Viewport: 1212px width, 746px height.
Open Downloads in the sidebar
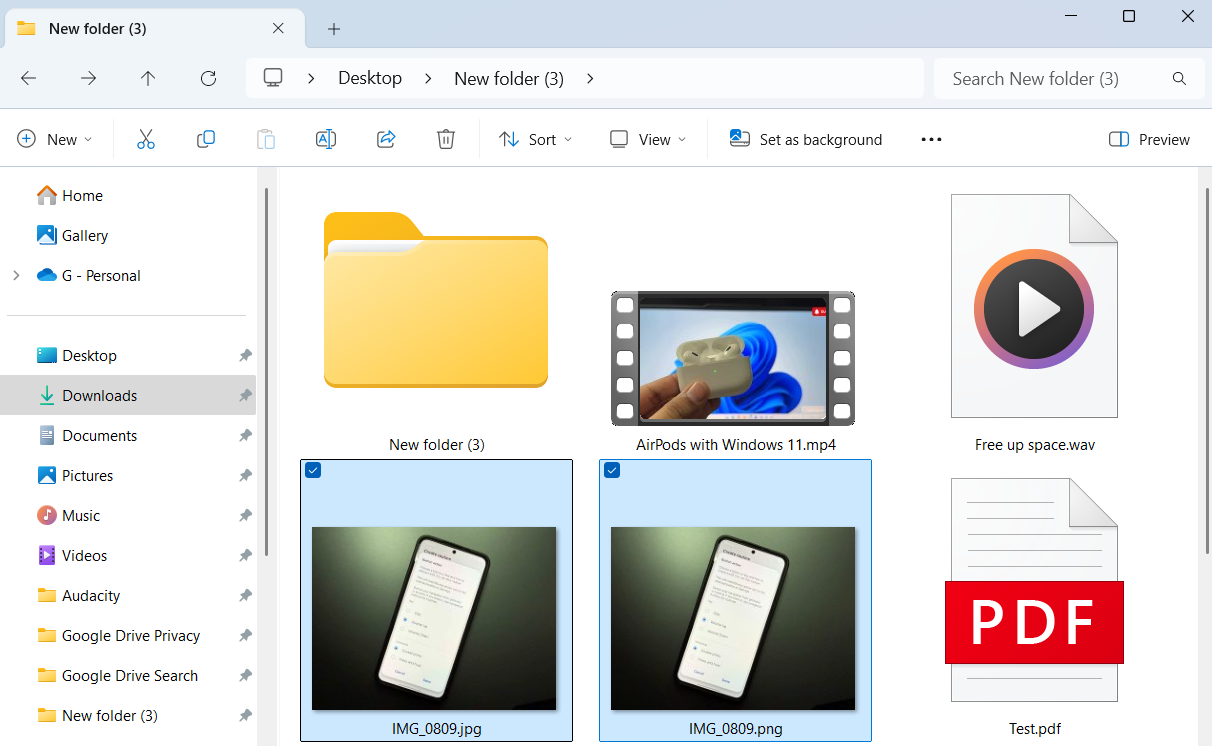click(x=87, y=395)
